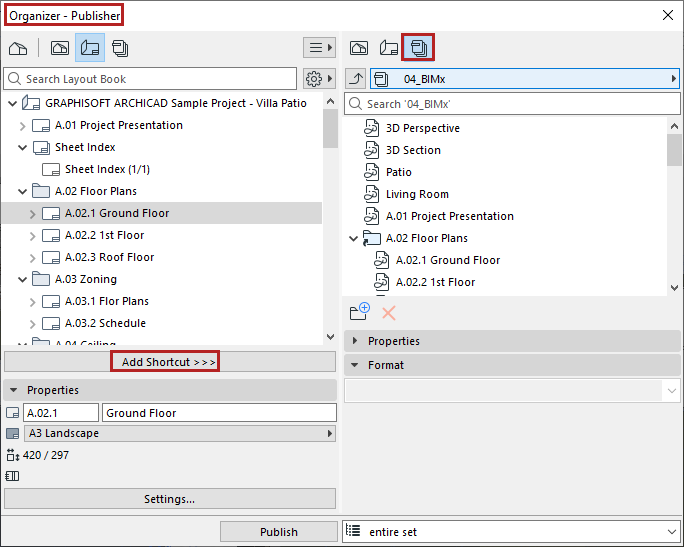
Task: Select 3D Perspective publisher item
Action: [423, 128]
